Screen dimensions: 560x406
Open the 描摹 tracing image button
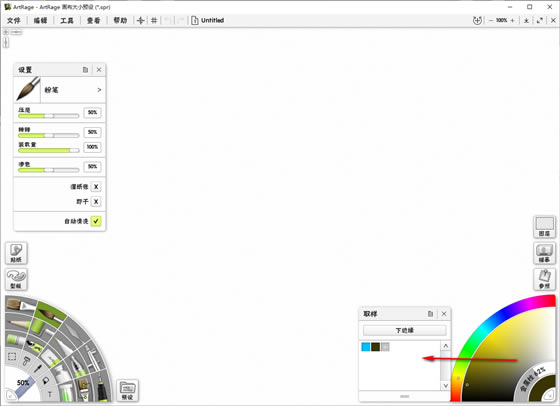coord(544,253)
